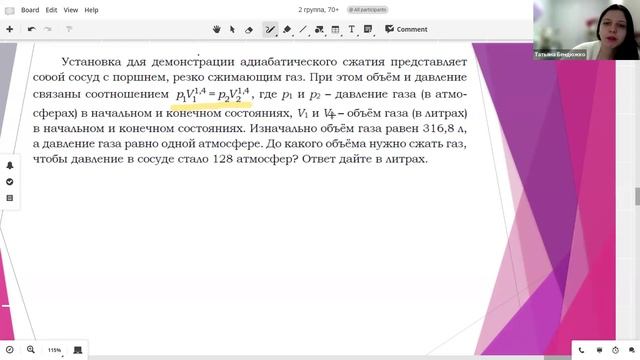Select the hand pan tool
This screenshot has width=640, height=360.
216,29
